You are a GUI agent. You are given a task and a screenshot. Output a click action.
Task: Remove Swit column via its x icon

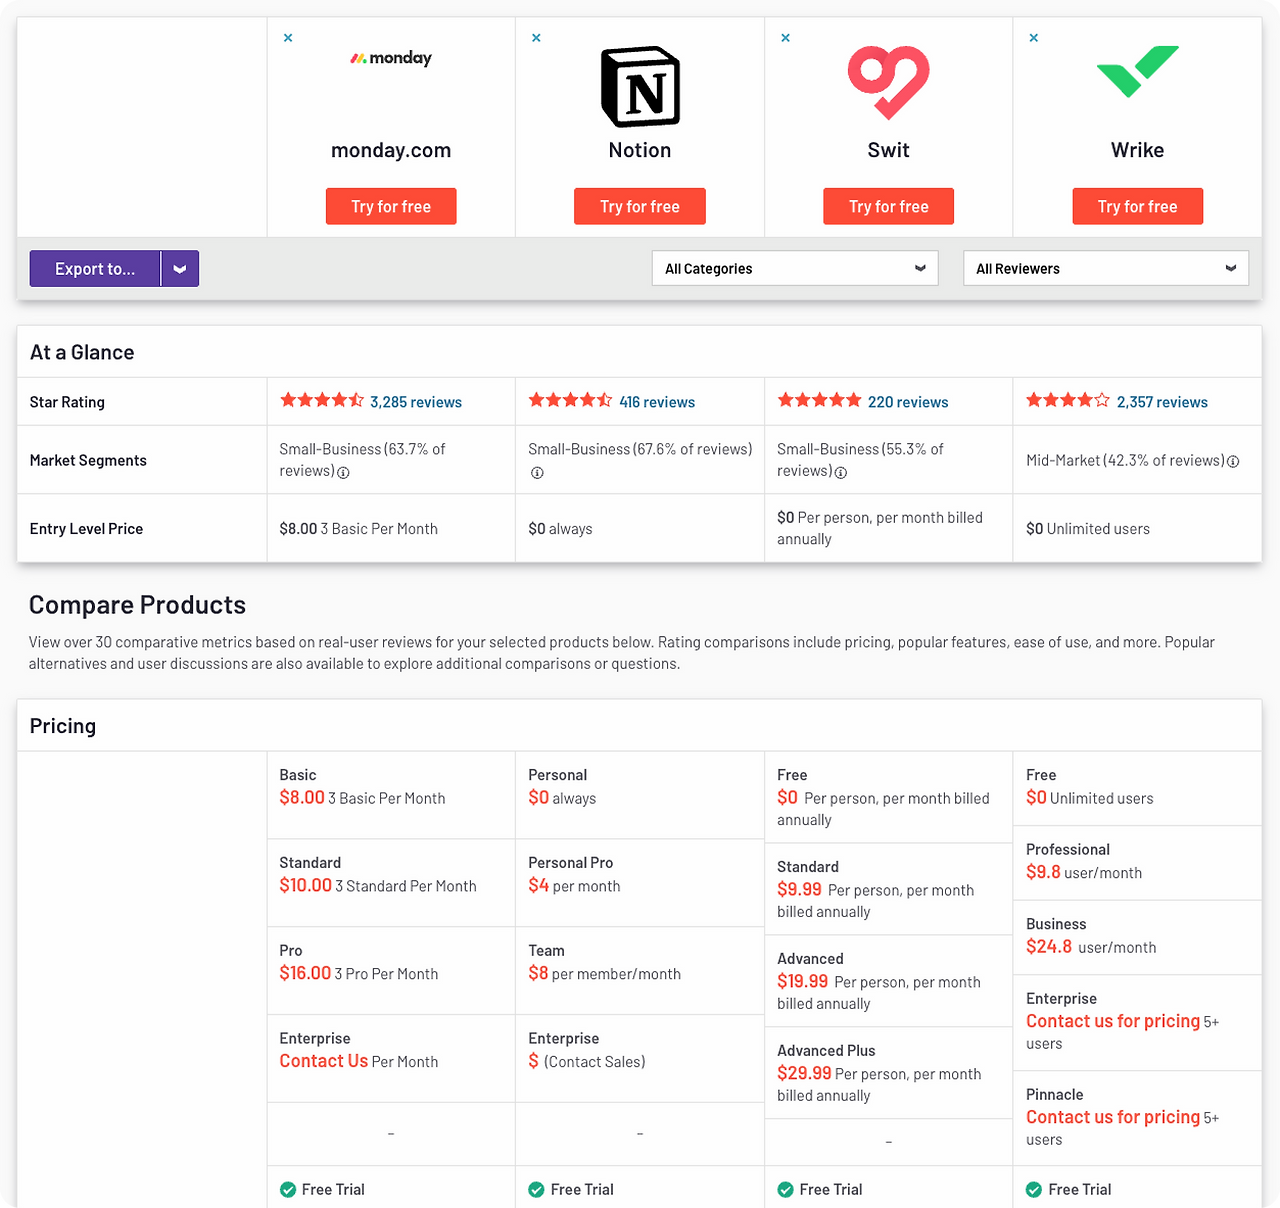click(786, 38)
